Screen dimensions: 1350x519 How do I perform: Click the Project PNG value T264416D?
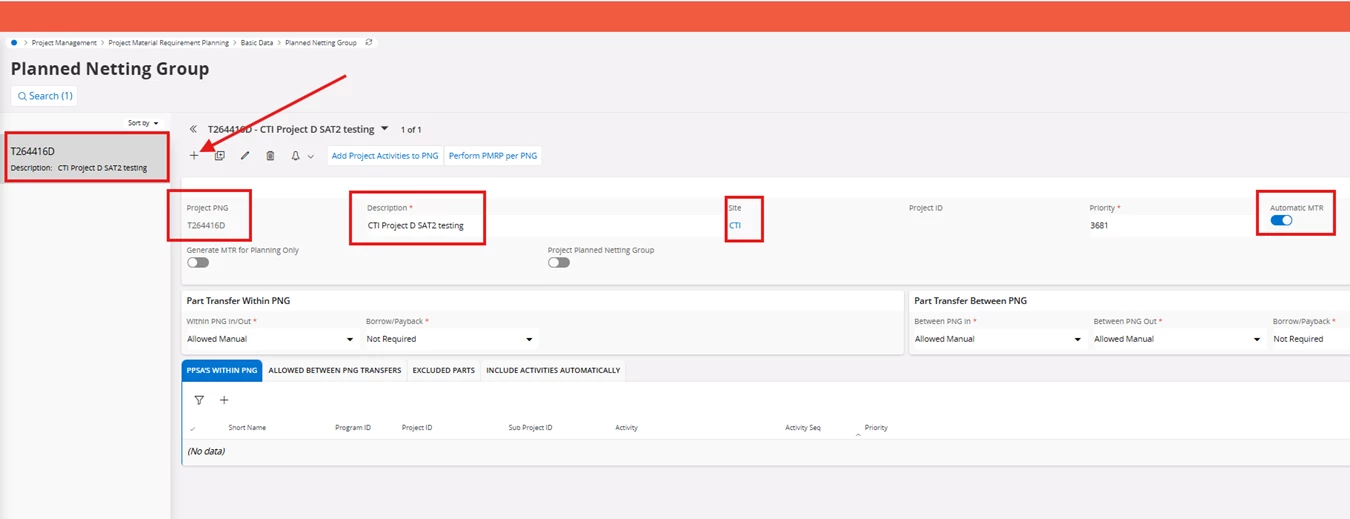[206, 225]
